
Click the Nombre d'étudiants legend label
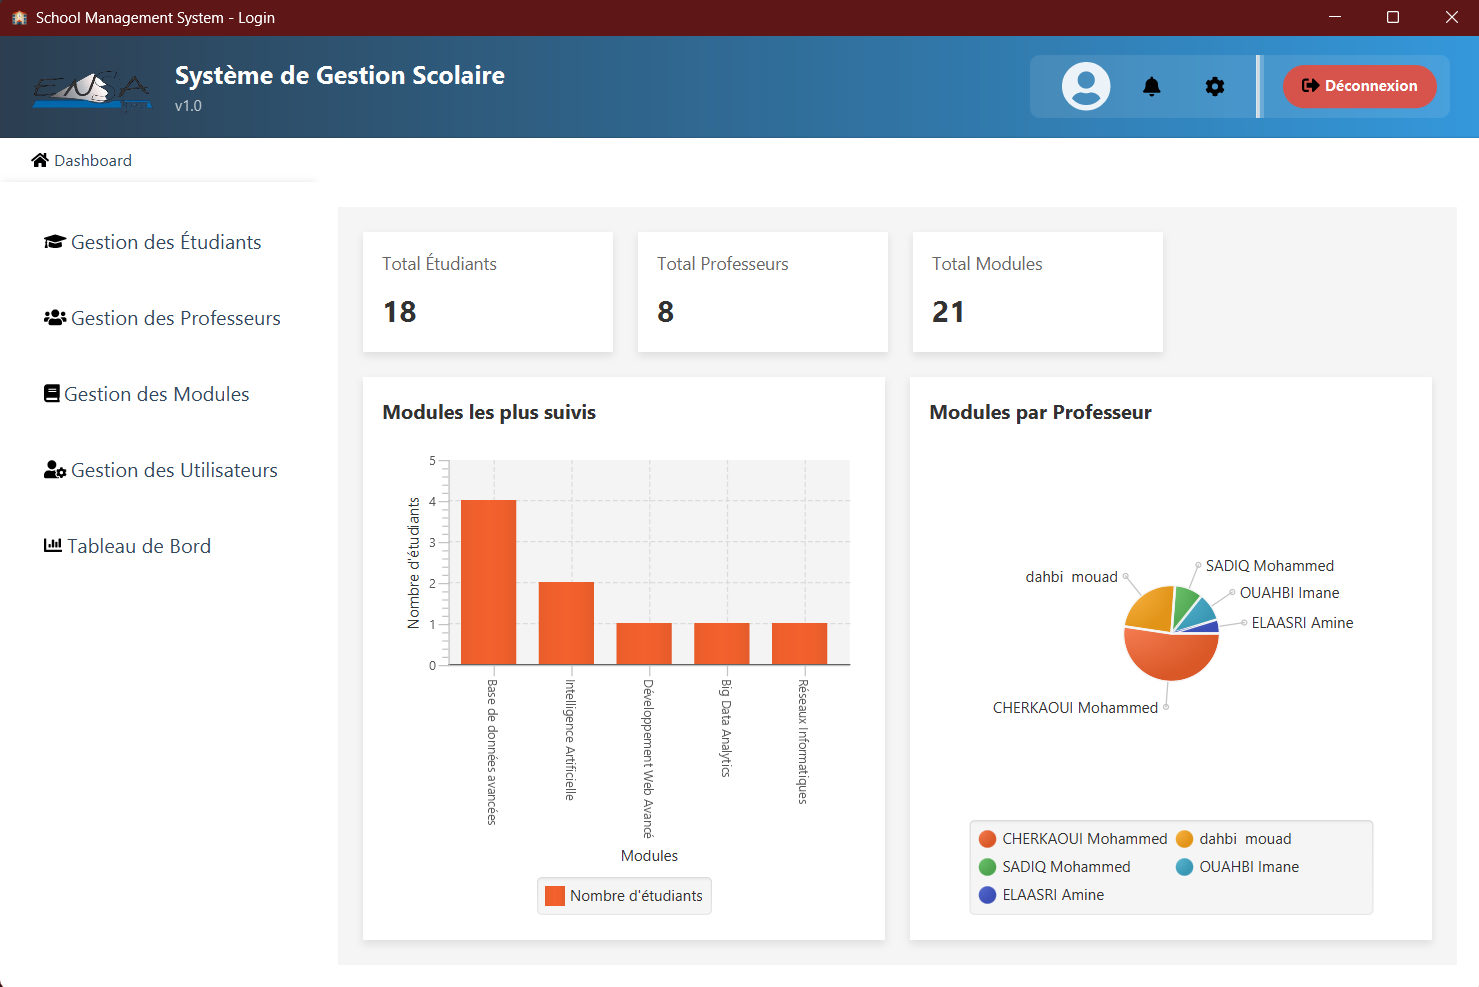click(x=636, y=896)
